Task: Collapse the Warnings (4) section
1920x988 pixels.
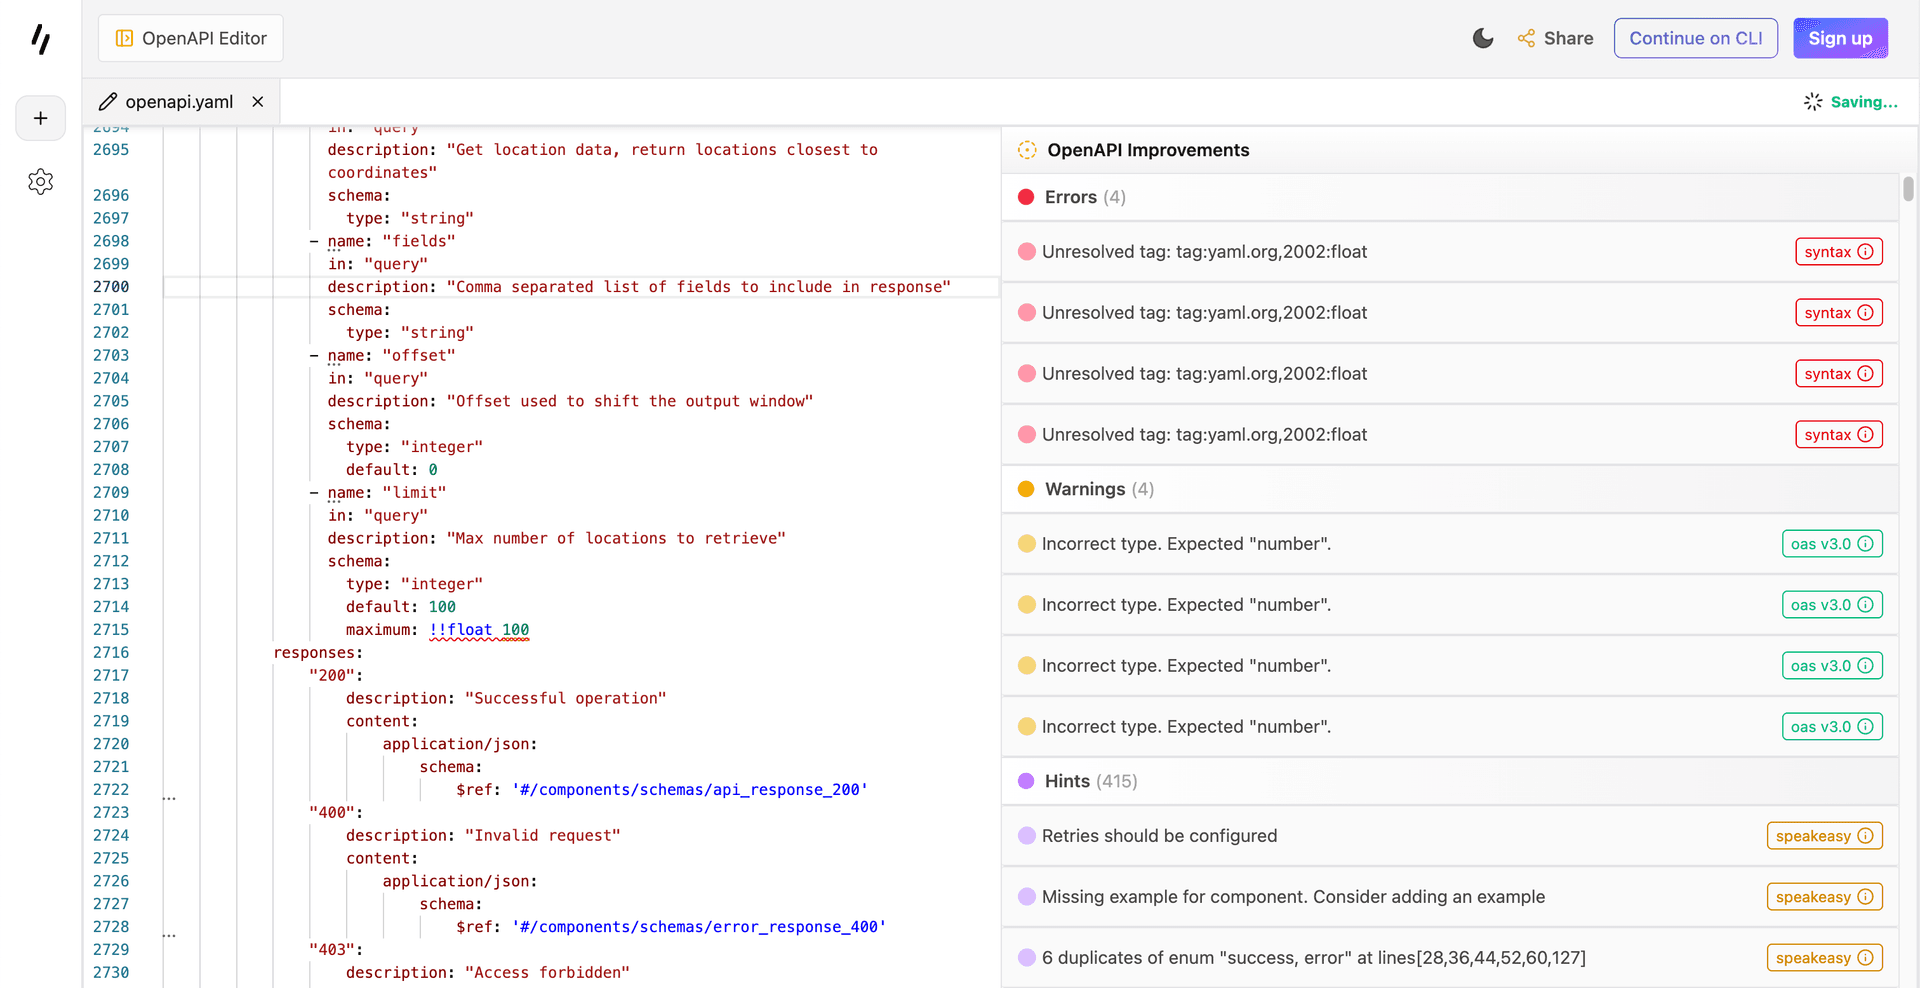Action: [1084, 489]
